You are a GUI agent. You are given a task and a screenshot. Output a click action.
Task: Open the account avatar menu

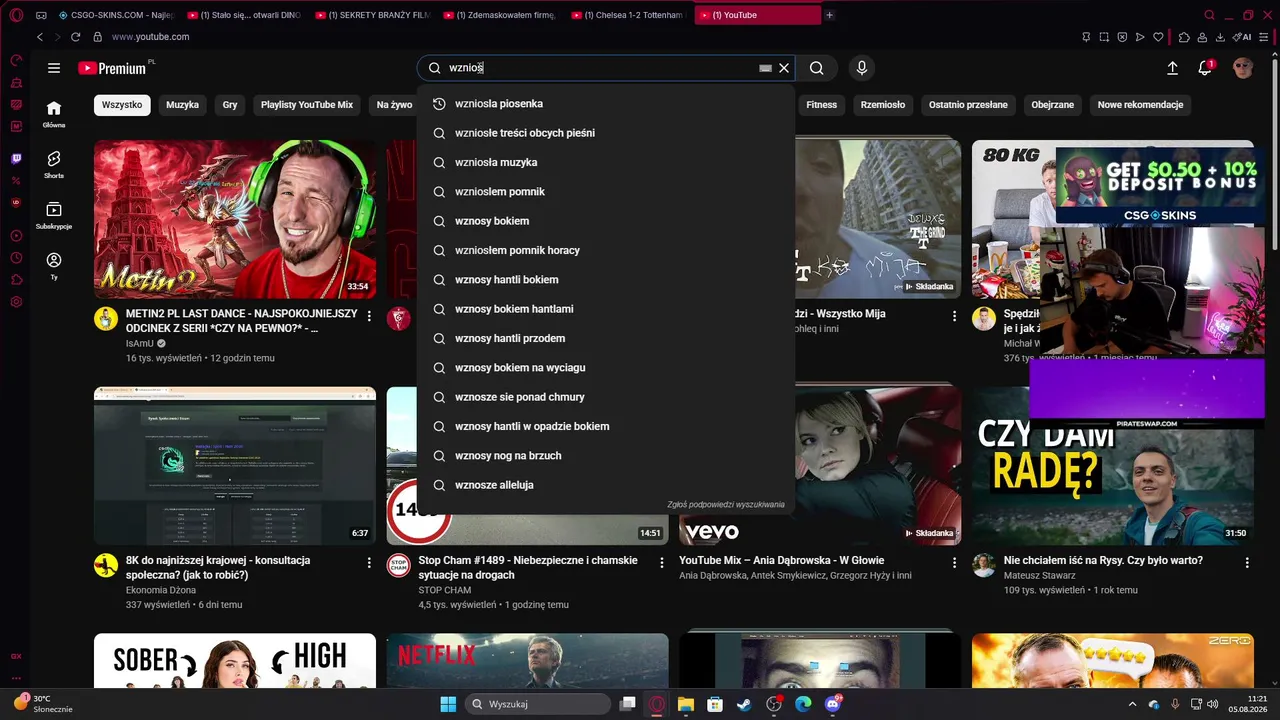[x=1243, y=68]
